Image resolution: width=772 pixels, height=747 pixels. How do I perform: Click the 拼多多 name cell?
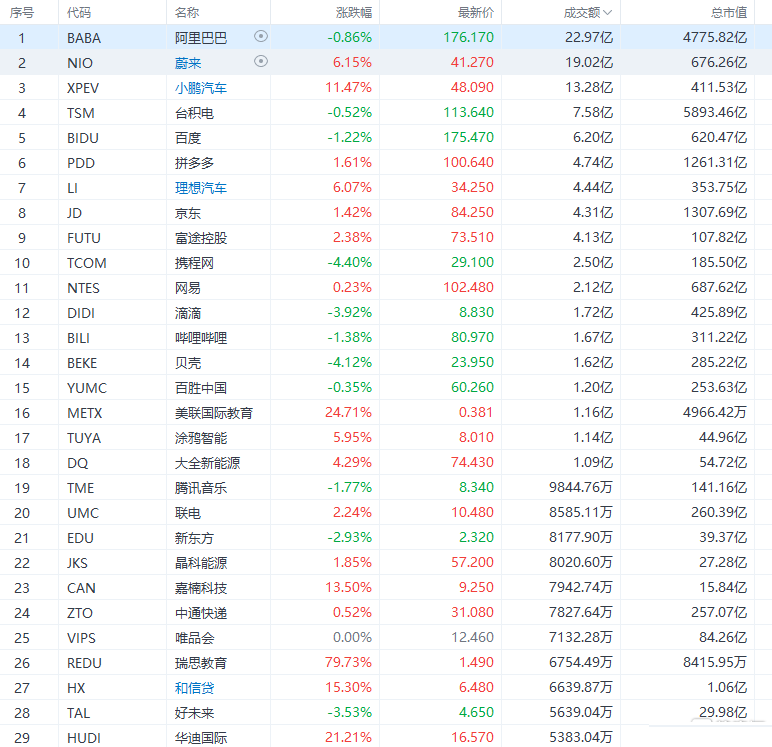click(x=194, y=163)
